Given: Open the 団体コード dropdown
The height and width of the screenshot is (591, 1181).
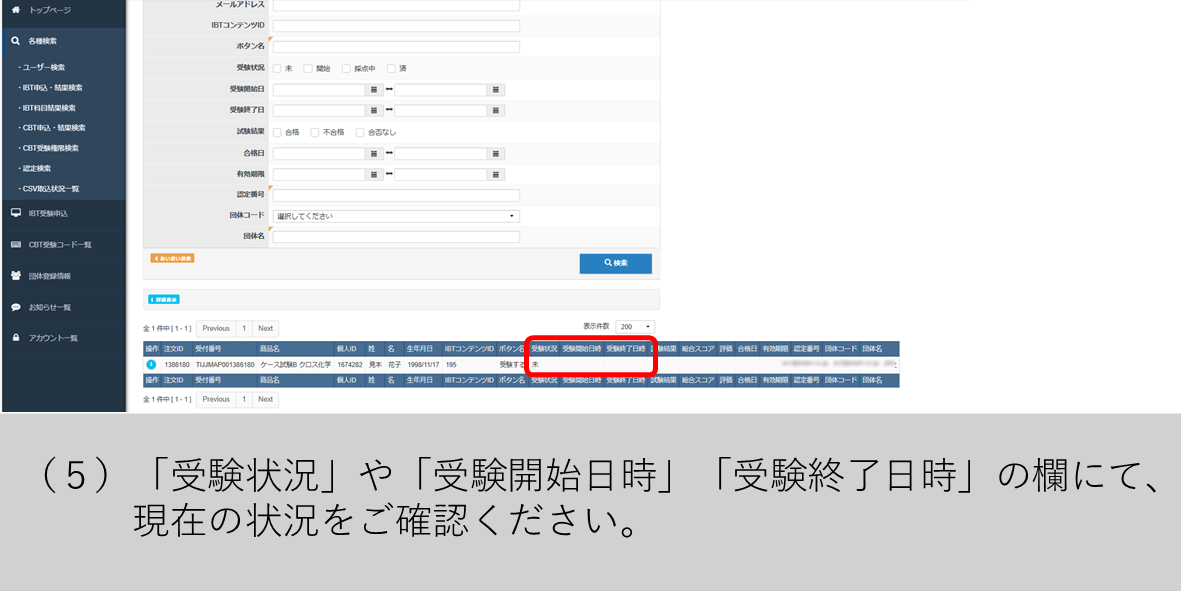Looking at the screenshot, I should coord(396,216).
